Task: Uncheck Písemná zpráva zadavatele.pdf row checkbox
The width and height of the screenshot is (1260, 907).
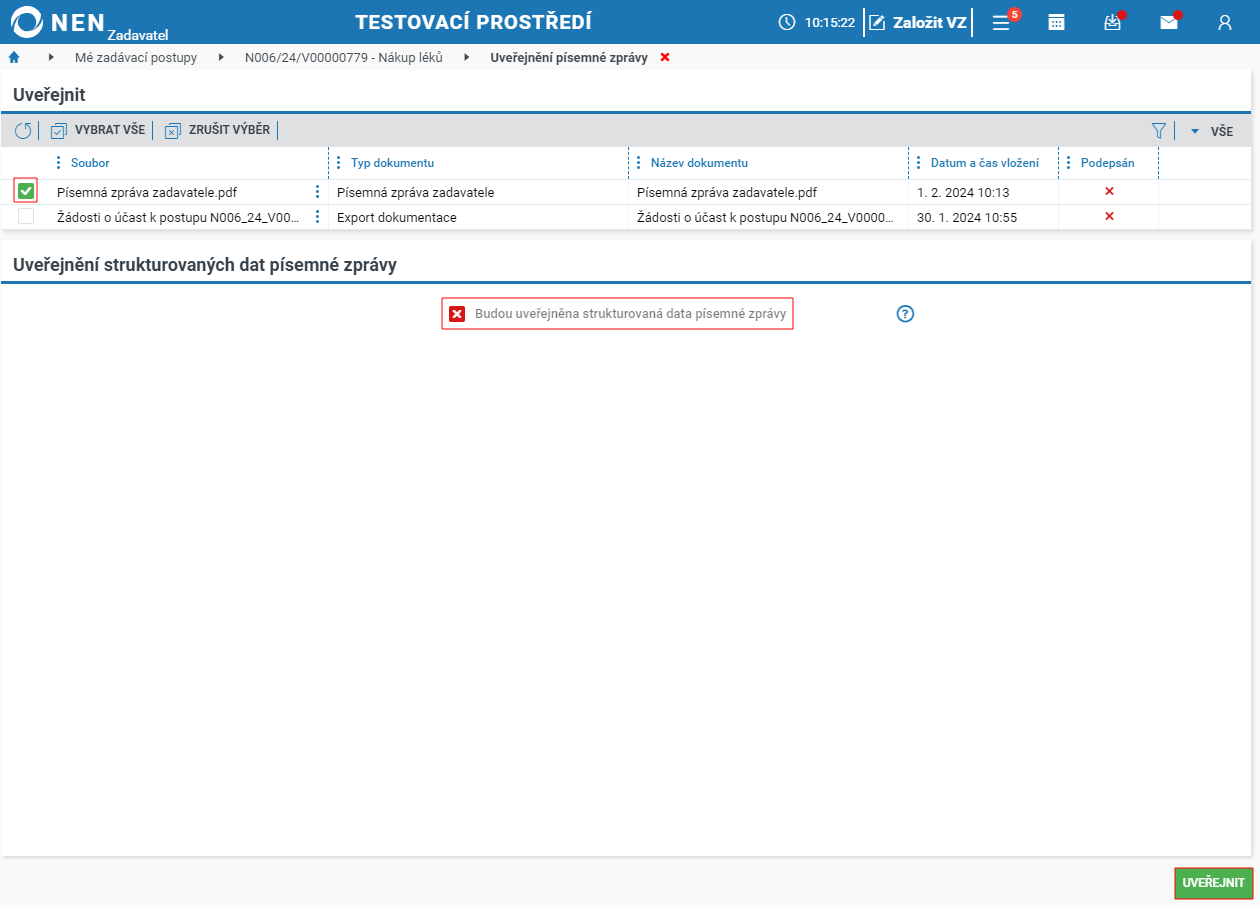Action: tap(26, 191)
